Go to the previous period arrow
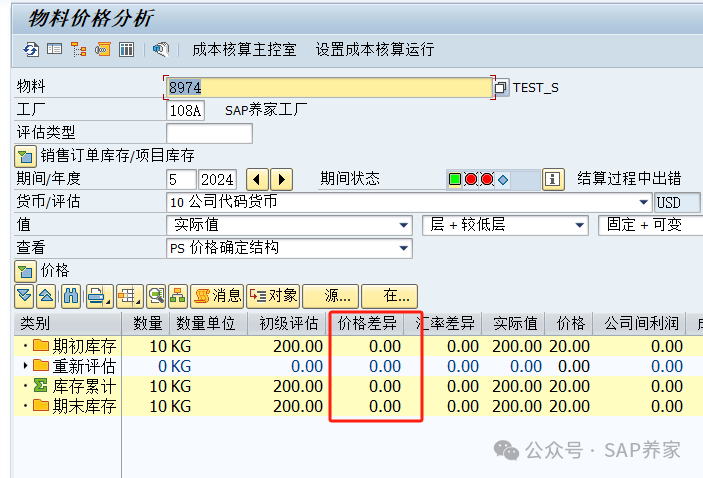Viewport: 703px width, 478px height. [257, 180]
